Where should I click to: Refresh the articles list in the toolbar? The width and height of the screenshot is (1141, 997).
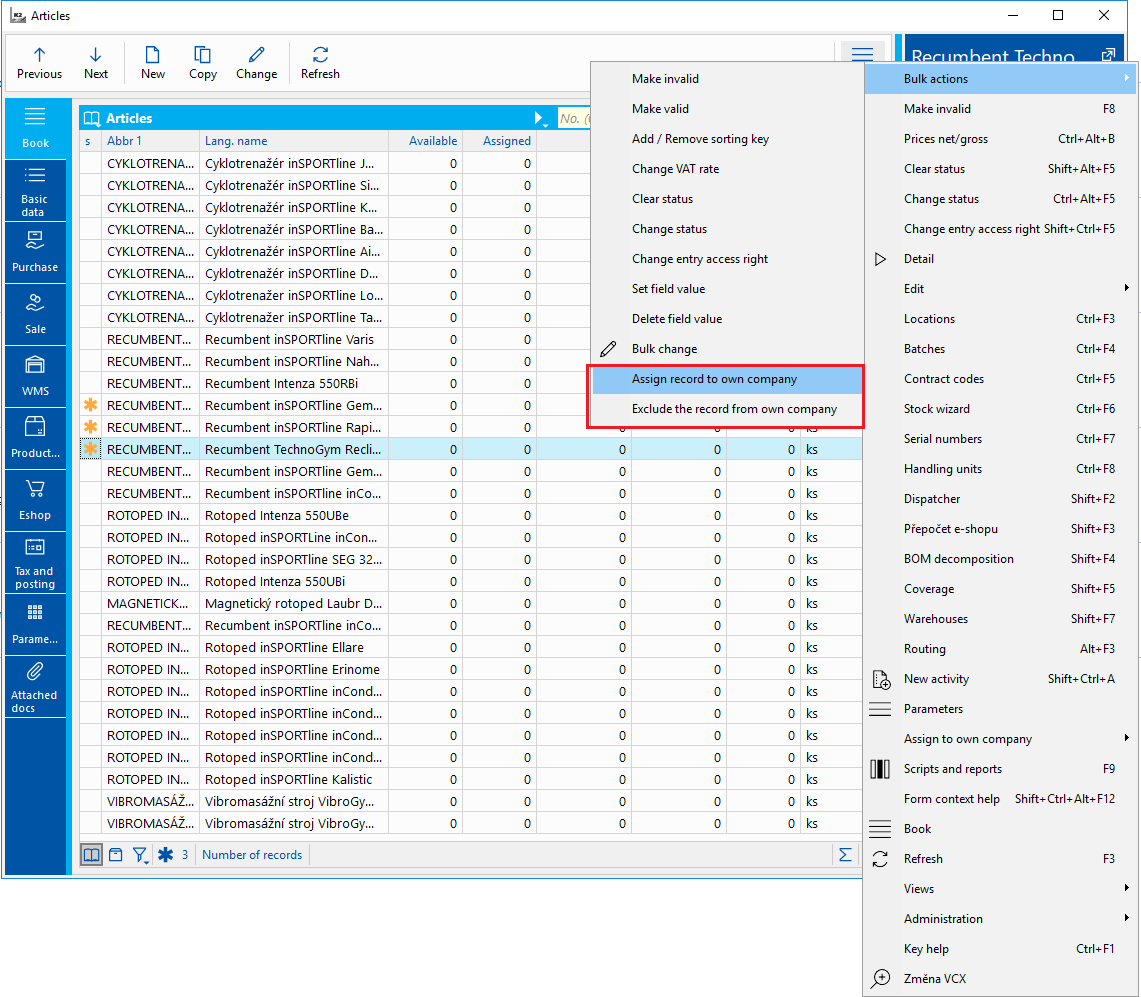[320, 63]
